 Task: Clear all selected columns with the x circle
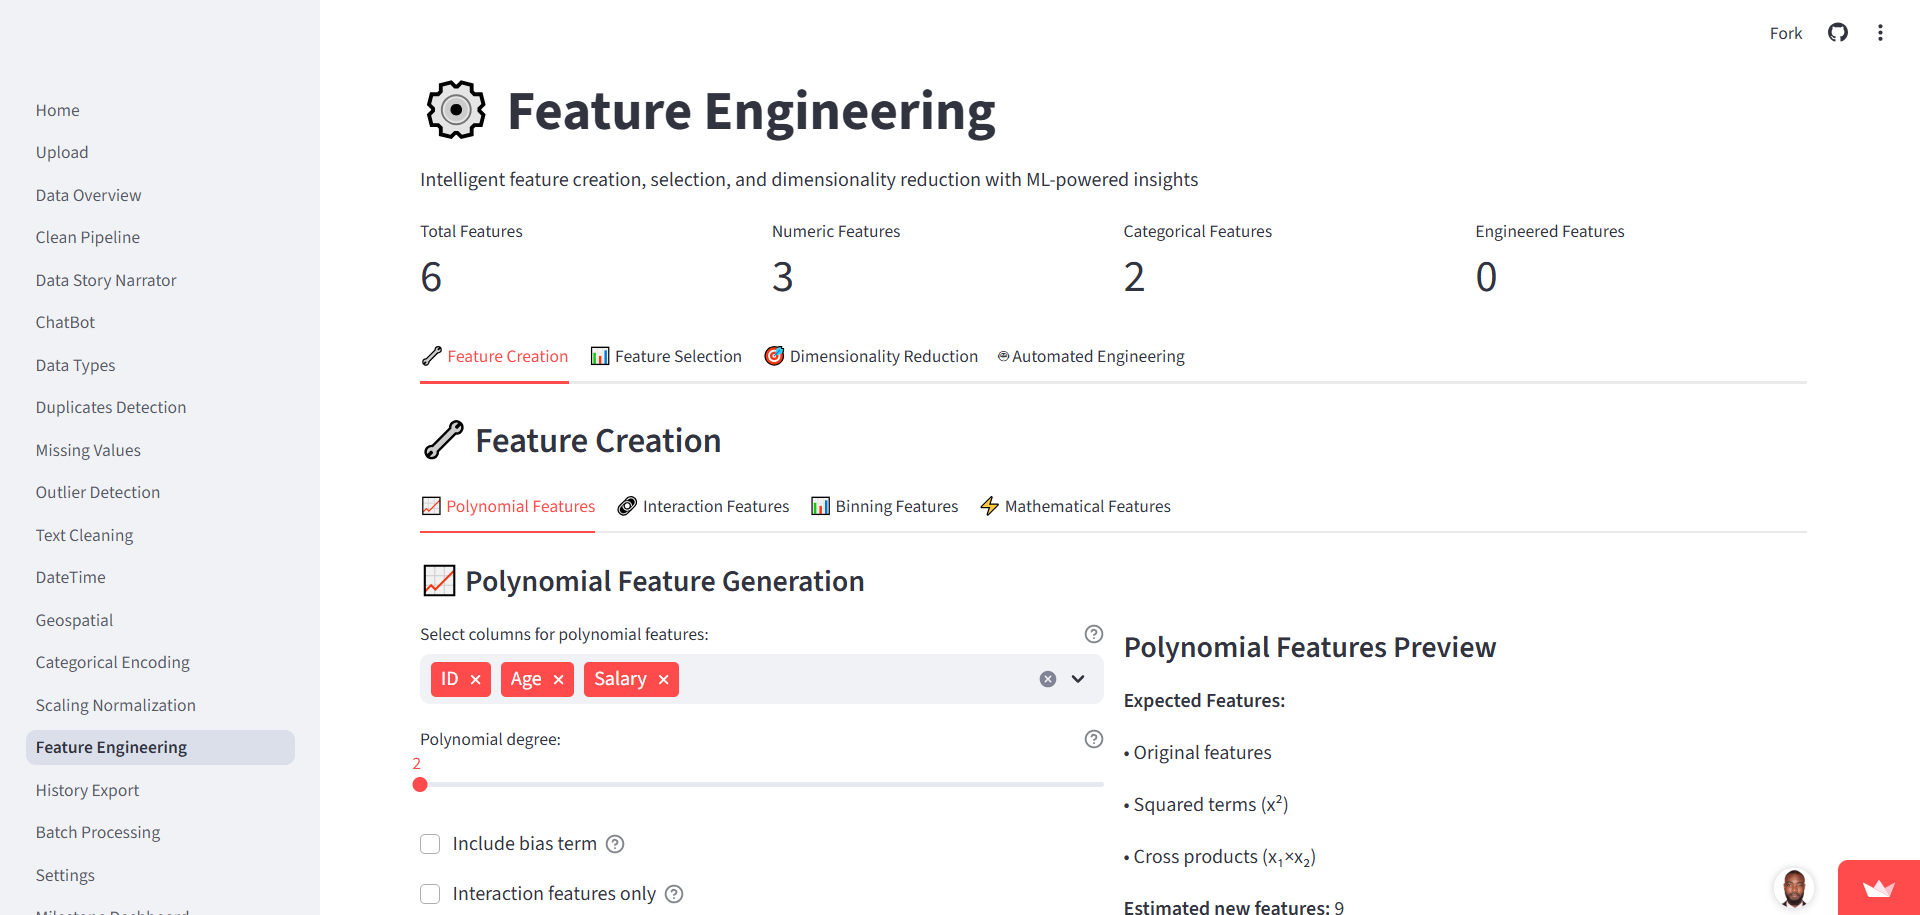tap(1047, 679)
